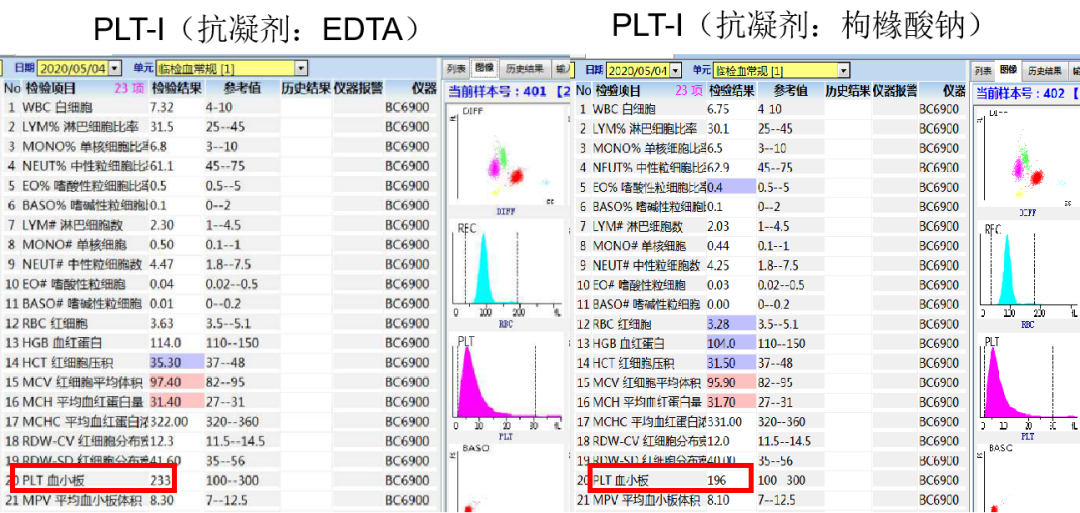Switch to 列表 tab in right panel
This screenshot has width=1080, height=513.
983,71
